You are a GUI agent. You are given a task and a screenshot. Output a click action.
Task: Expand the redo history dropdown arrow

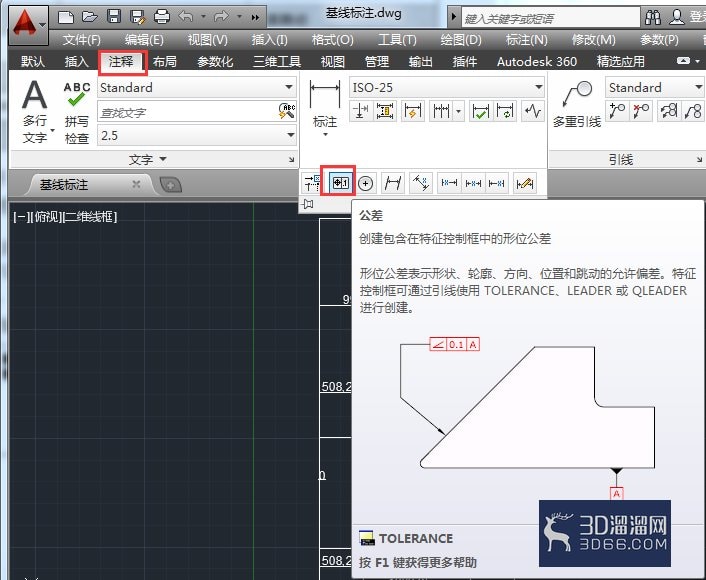click(x=240, y=17)
